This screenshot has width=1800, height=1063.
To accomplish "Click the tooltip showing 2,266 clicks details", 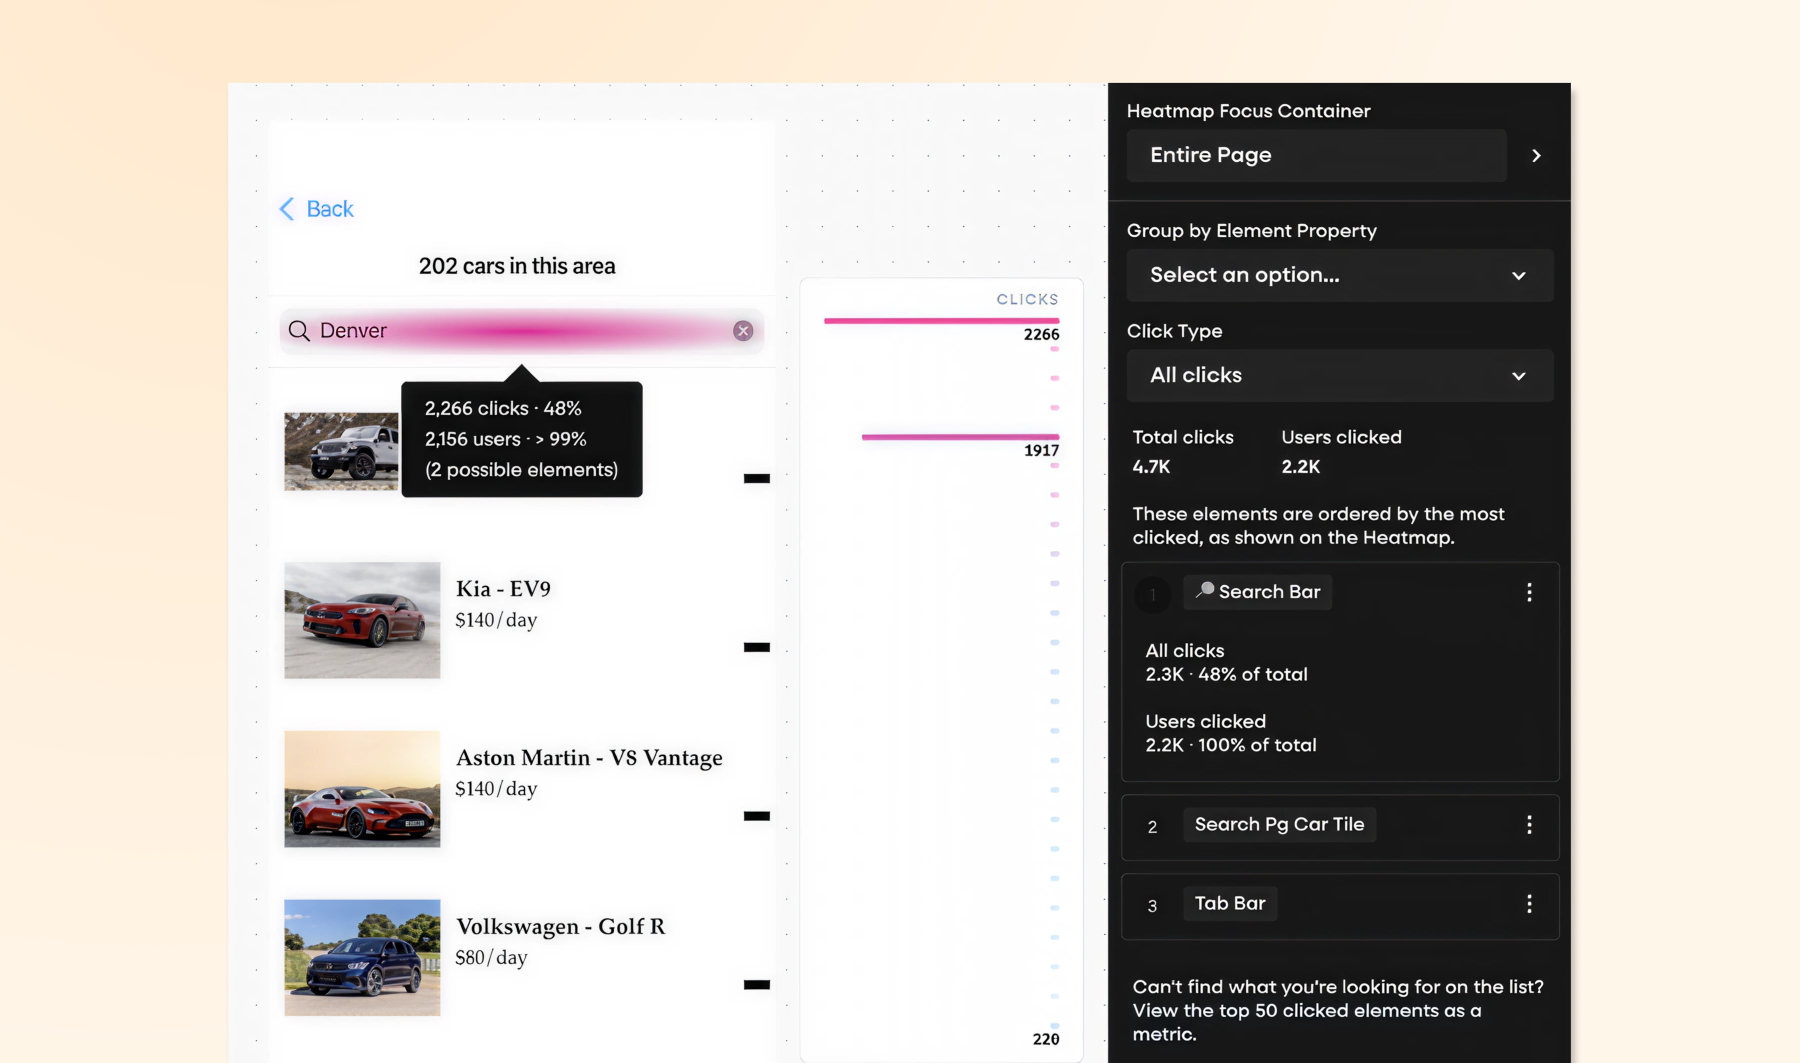I will (x=521, y=438).
